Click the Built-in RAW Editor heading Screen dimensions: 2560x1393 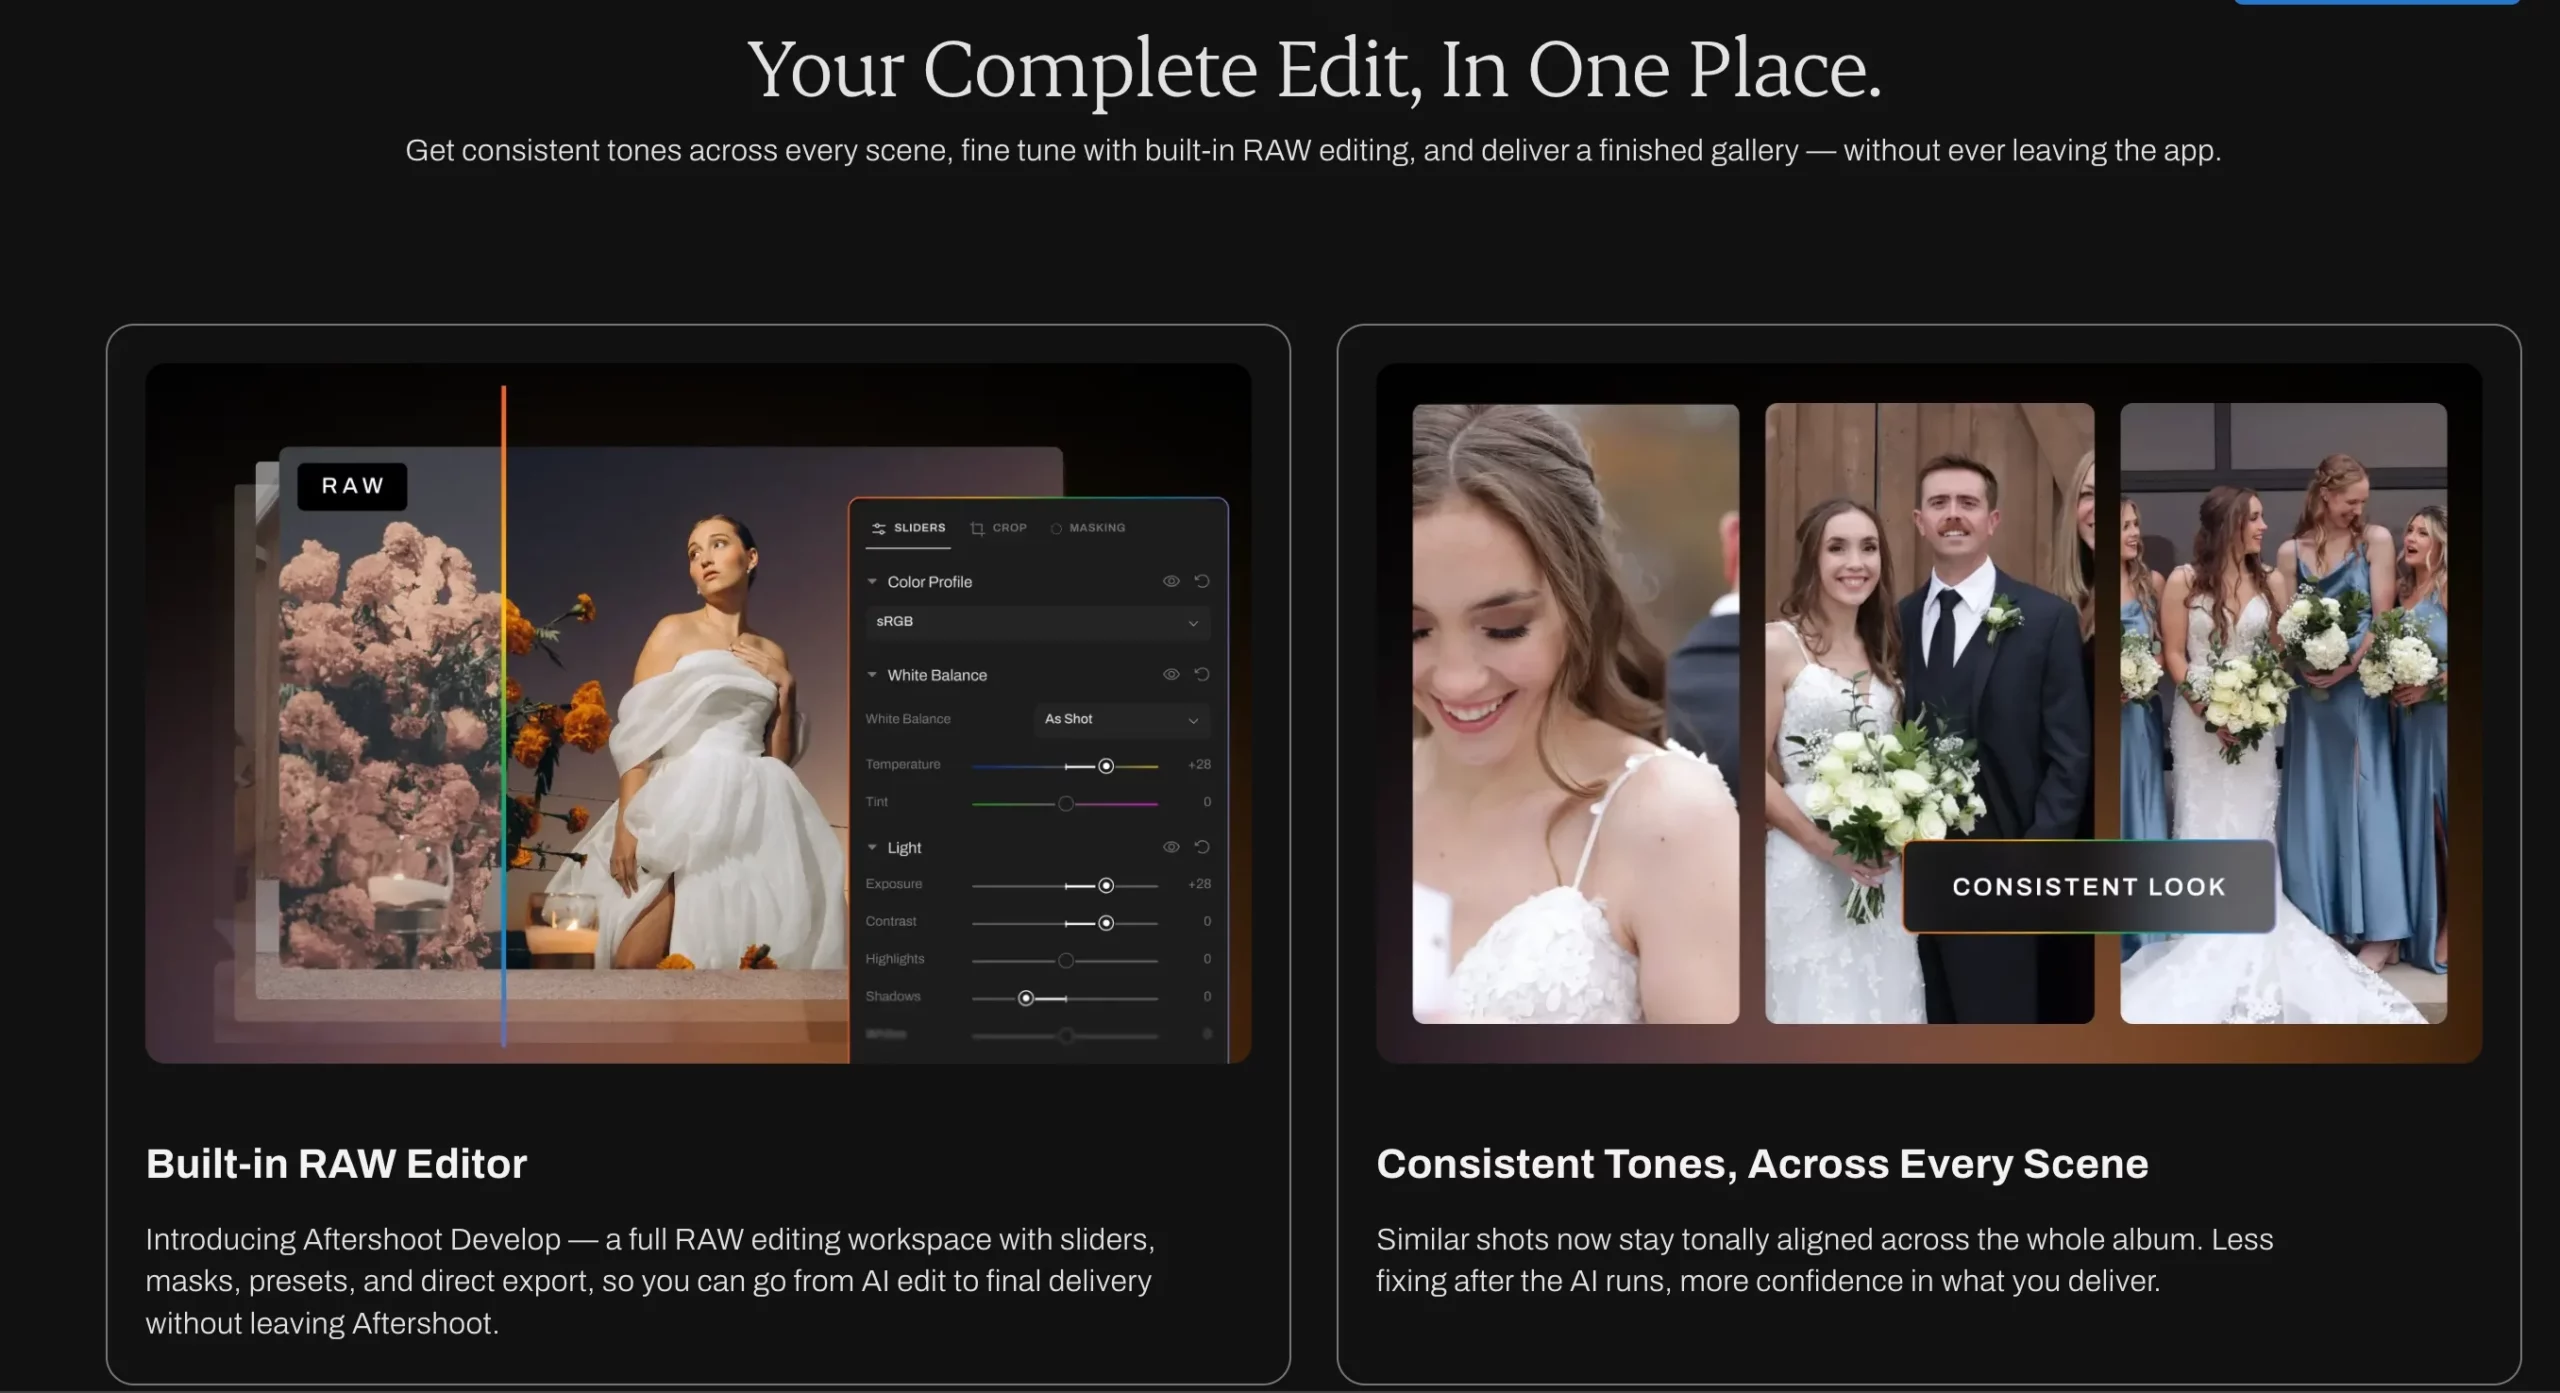pyautogui.click(x=336, y=1164)
